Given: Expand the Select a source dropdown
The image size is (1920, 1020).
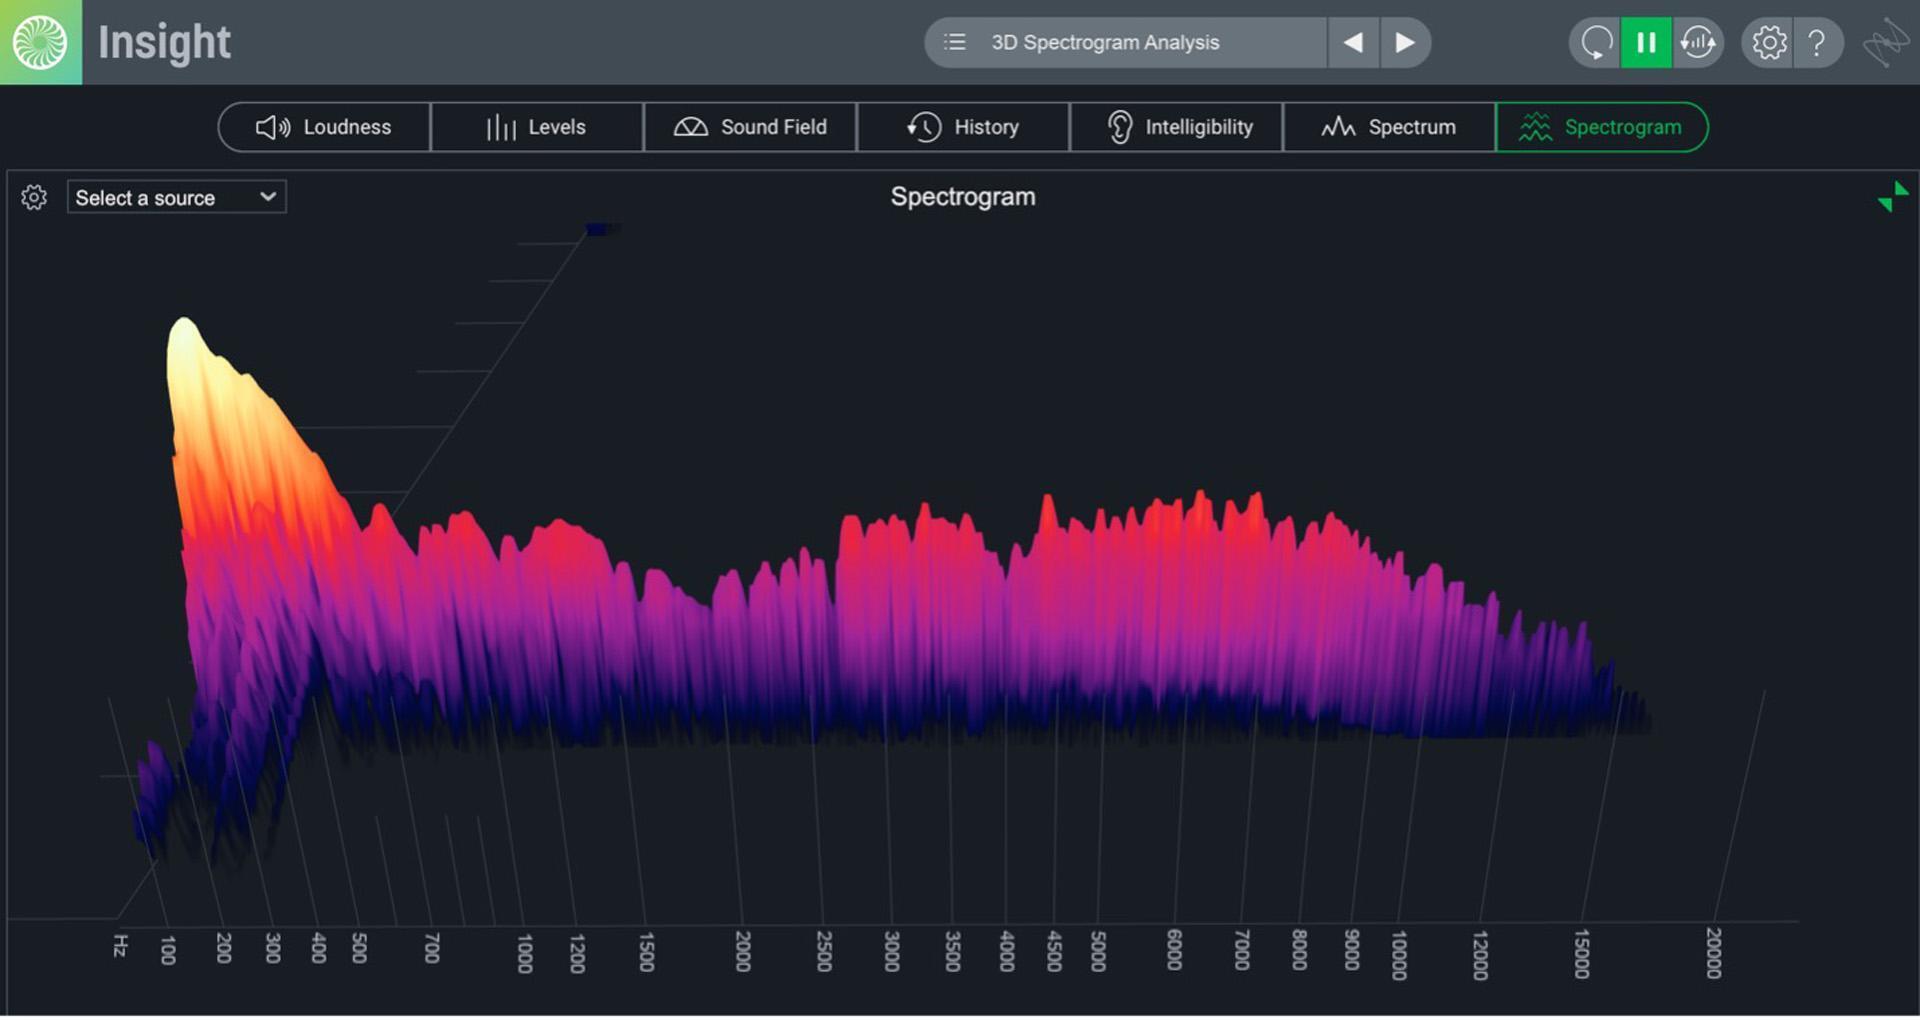Looking at the screenshot, I should (x=176, y=197).
